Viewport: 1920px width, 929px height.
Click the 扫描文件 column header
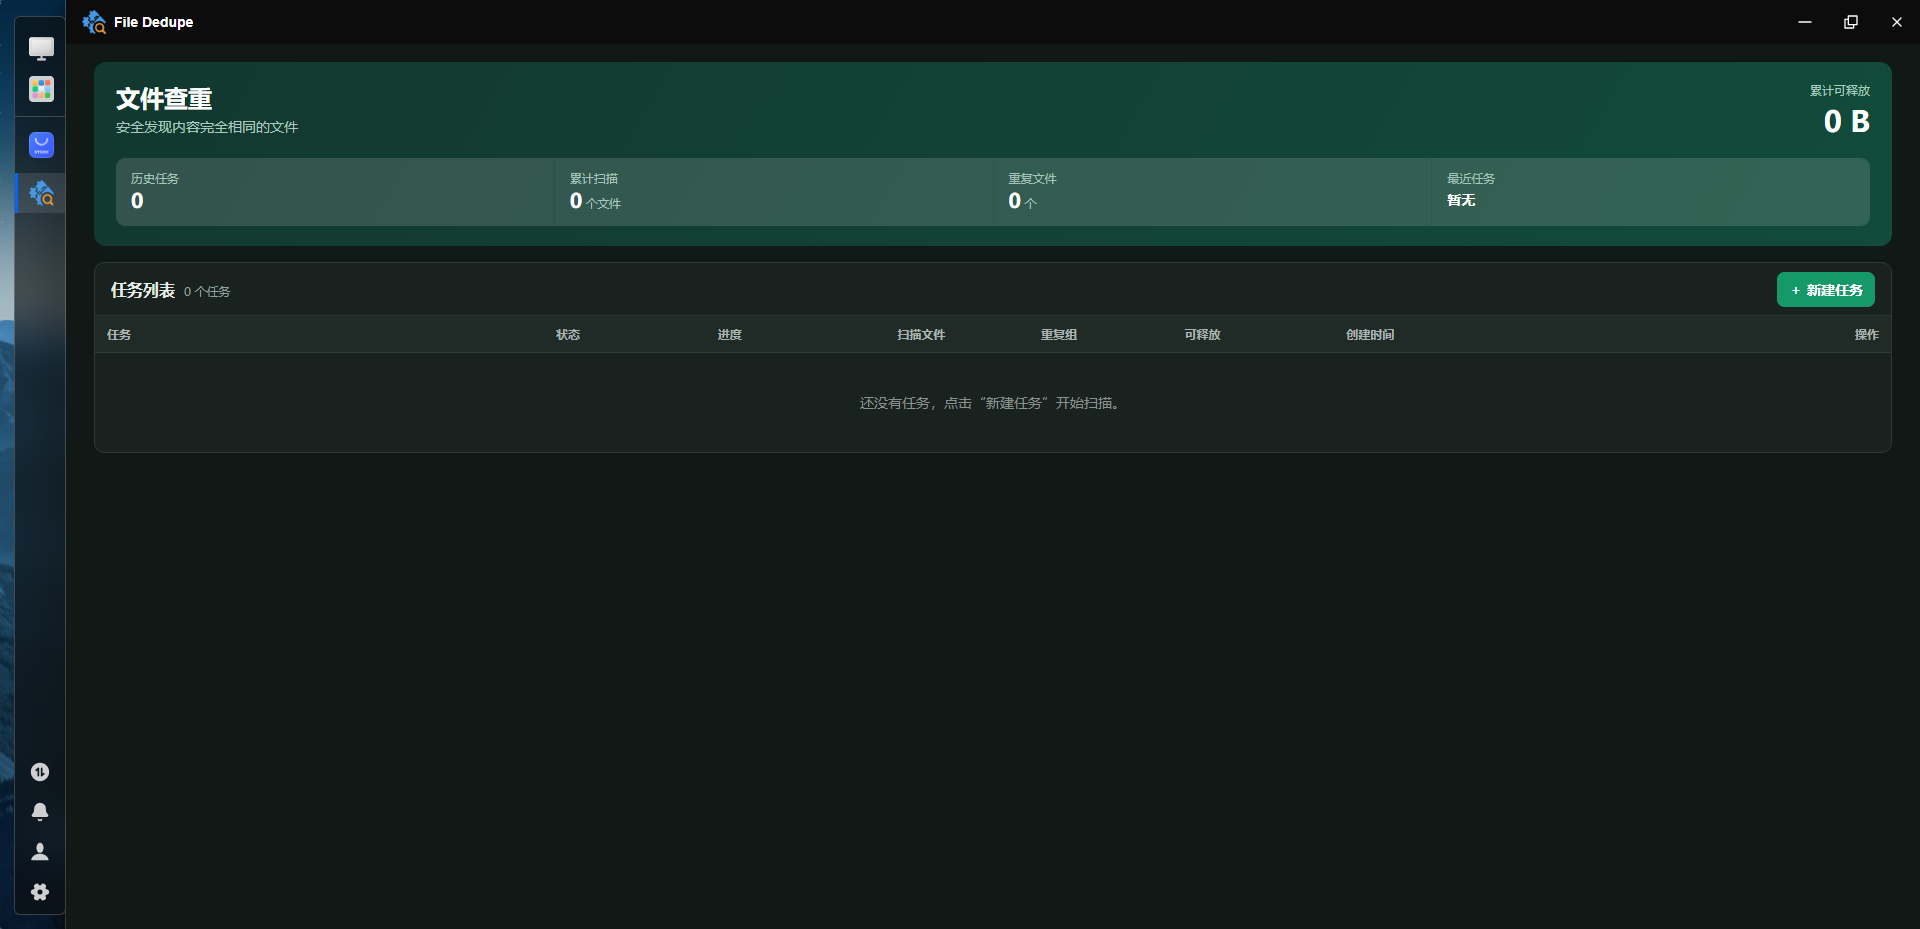click(x=921, y=335)
